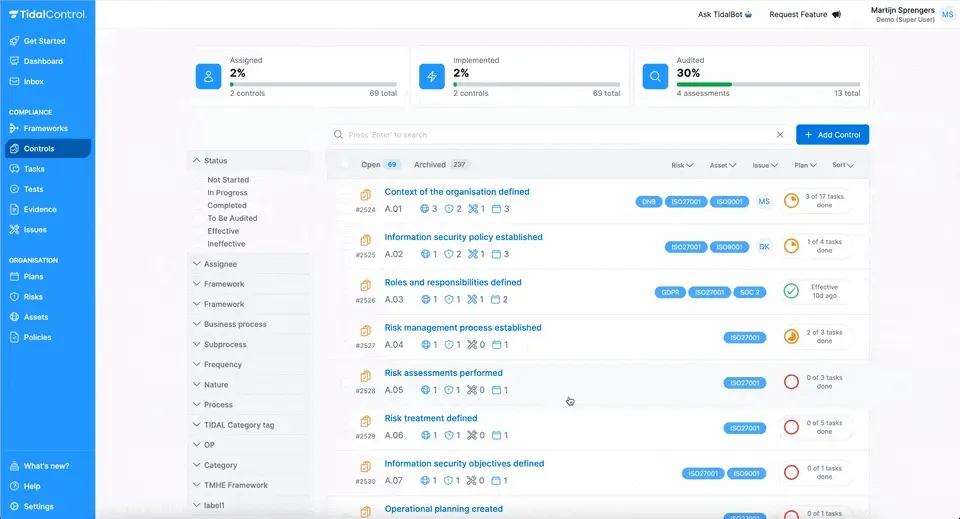Image resolution: width=960 pixels, height=519 pixels.
Task: Clear the search with the X icon
Action: pos(780,135)
